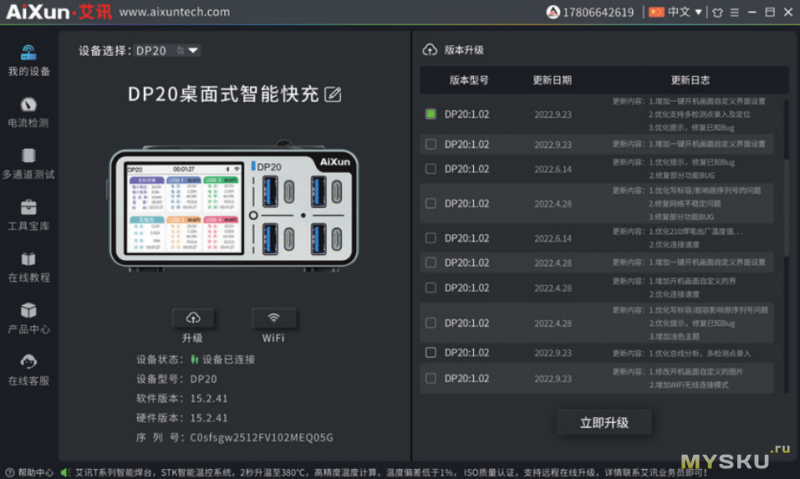Click the edit icon beside DP20桌面式智能快充
The height and width of the screenshot is (479, 800).
pos(333,95)
